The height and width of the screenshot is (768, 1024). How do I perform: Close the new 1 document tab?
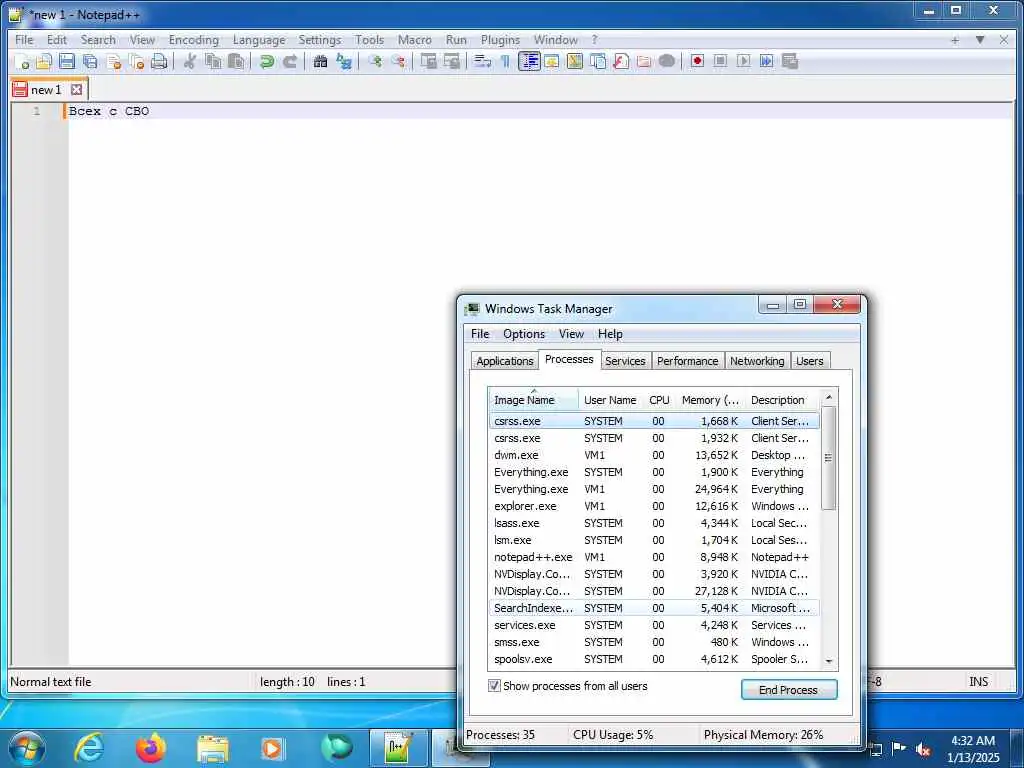[76, 89]
